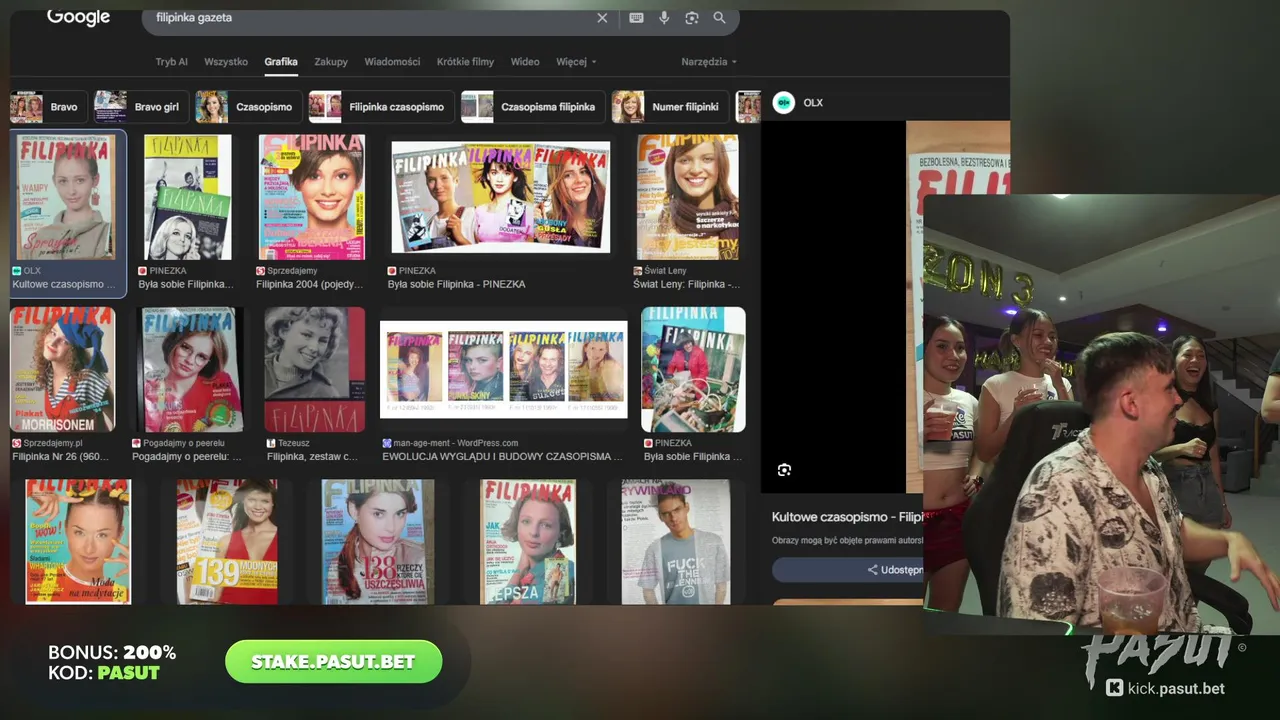
Task: Select the Czasopismo filter chip
Action: pyautogui.click(x=249, y=107)
